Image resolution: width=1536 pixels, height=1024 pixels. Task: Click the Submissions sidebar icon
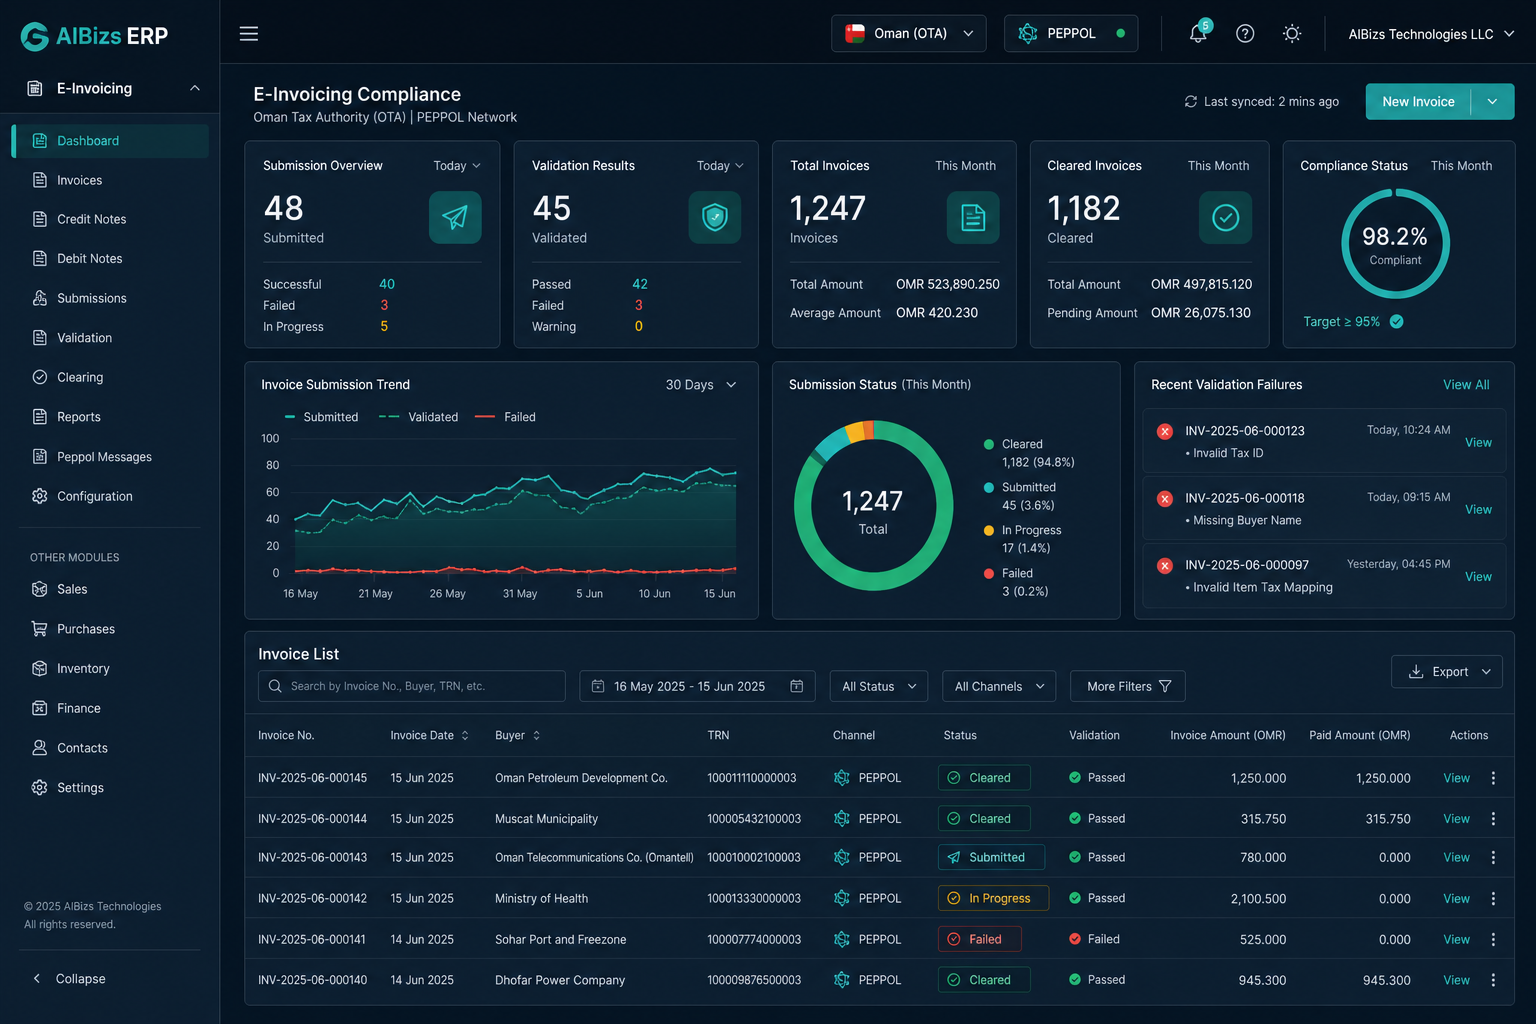coord(40,298)
